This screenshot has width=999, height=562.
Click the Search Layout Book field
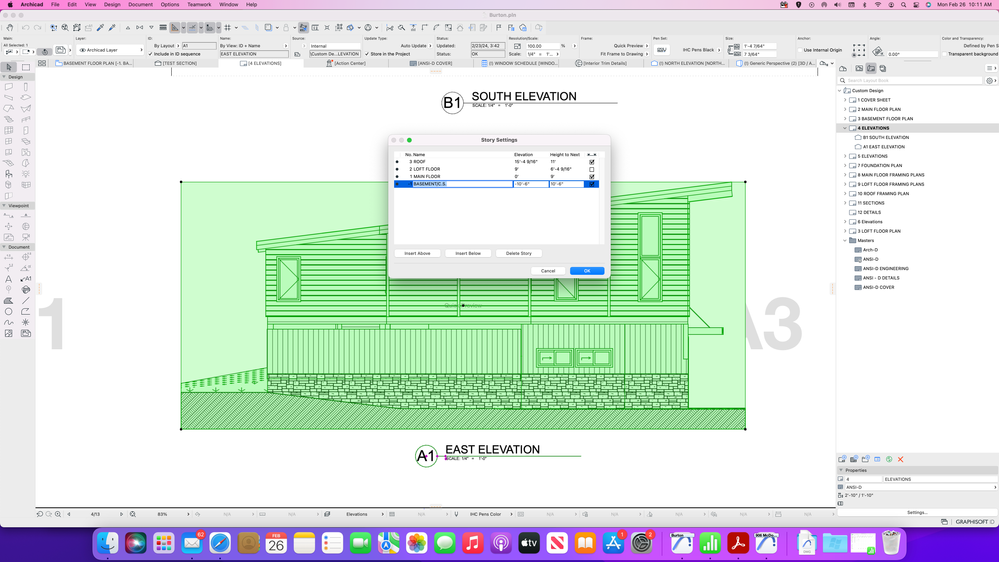tap(911, 81)
